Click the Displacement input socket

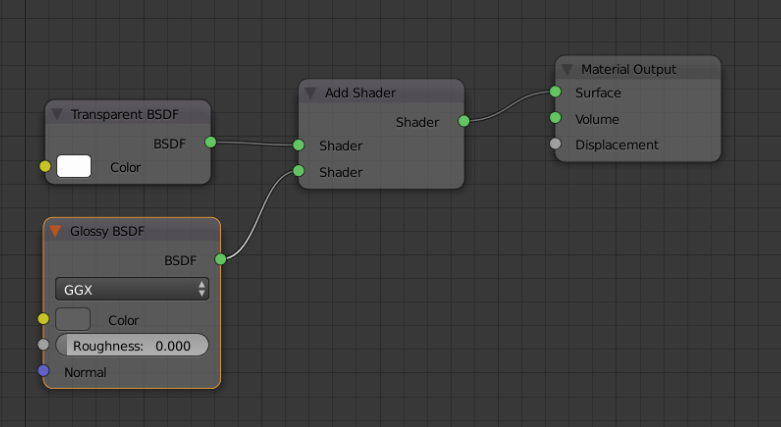point(555,144)
